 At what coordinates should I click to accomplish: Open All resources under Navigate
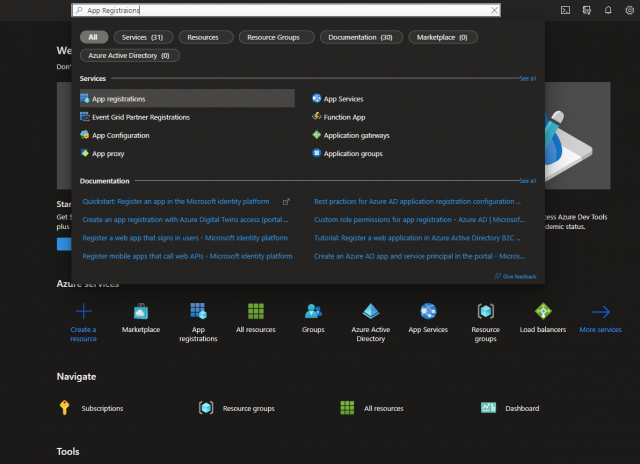(x=372, y=408)
